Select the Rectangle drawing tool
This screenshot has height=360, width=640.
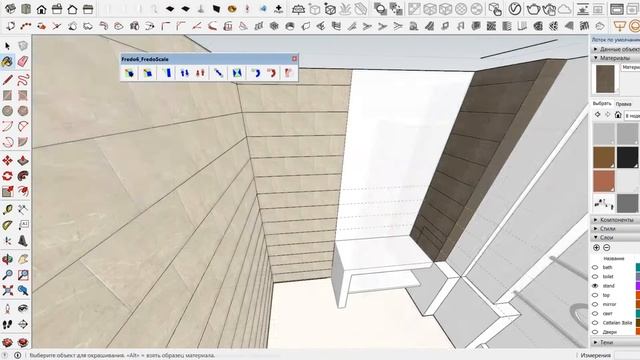tap(7, 95)
